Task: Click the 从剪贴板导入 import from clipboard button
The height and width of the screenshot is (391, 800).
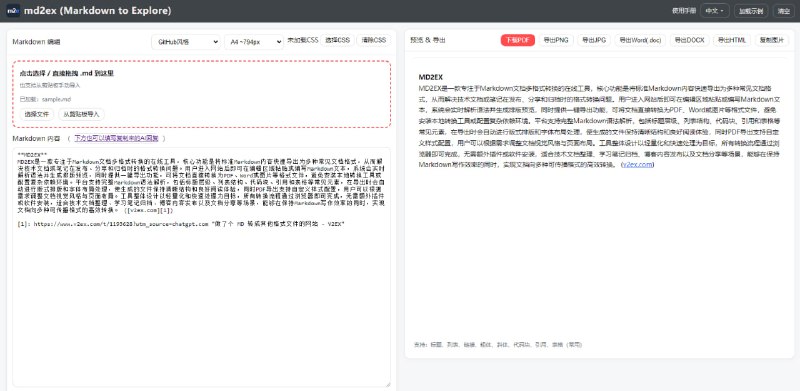Action: [82, 114]
